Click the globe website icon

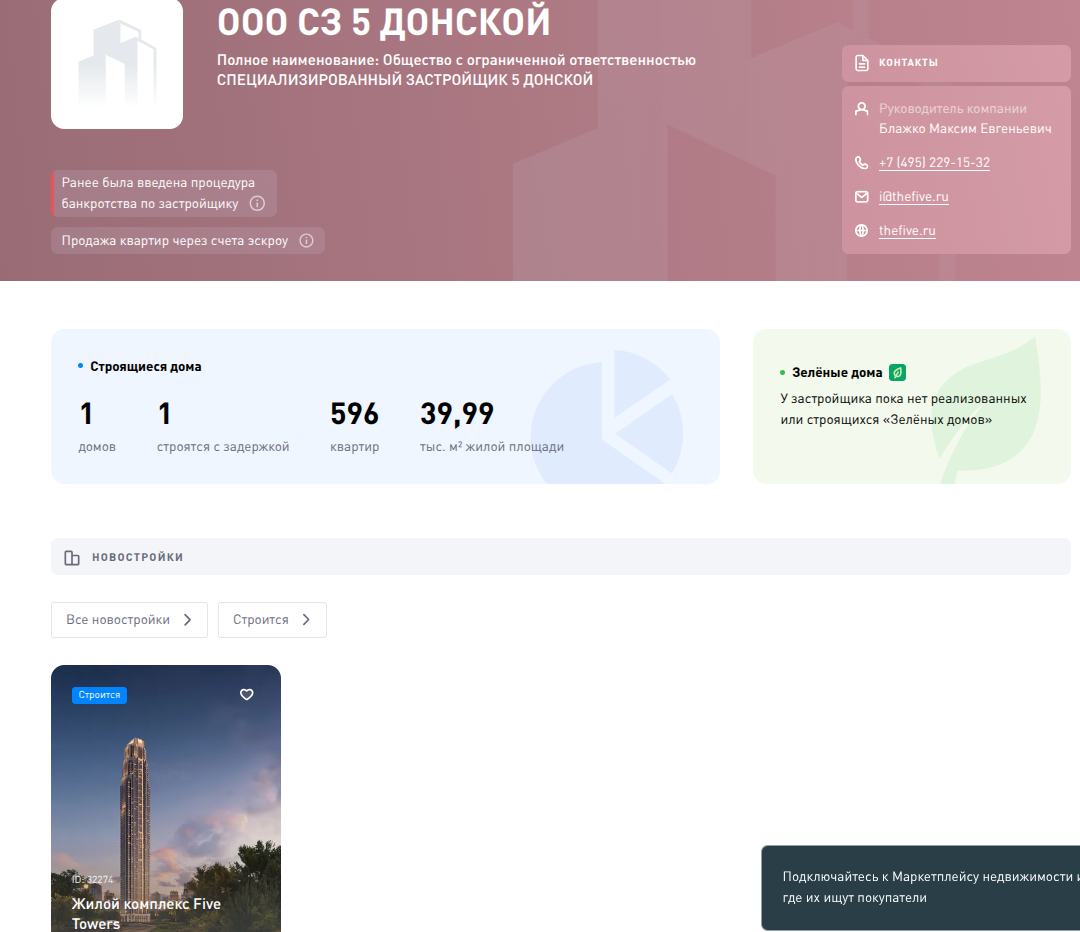tap(862, 231)
